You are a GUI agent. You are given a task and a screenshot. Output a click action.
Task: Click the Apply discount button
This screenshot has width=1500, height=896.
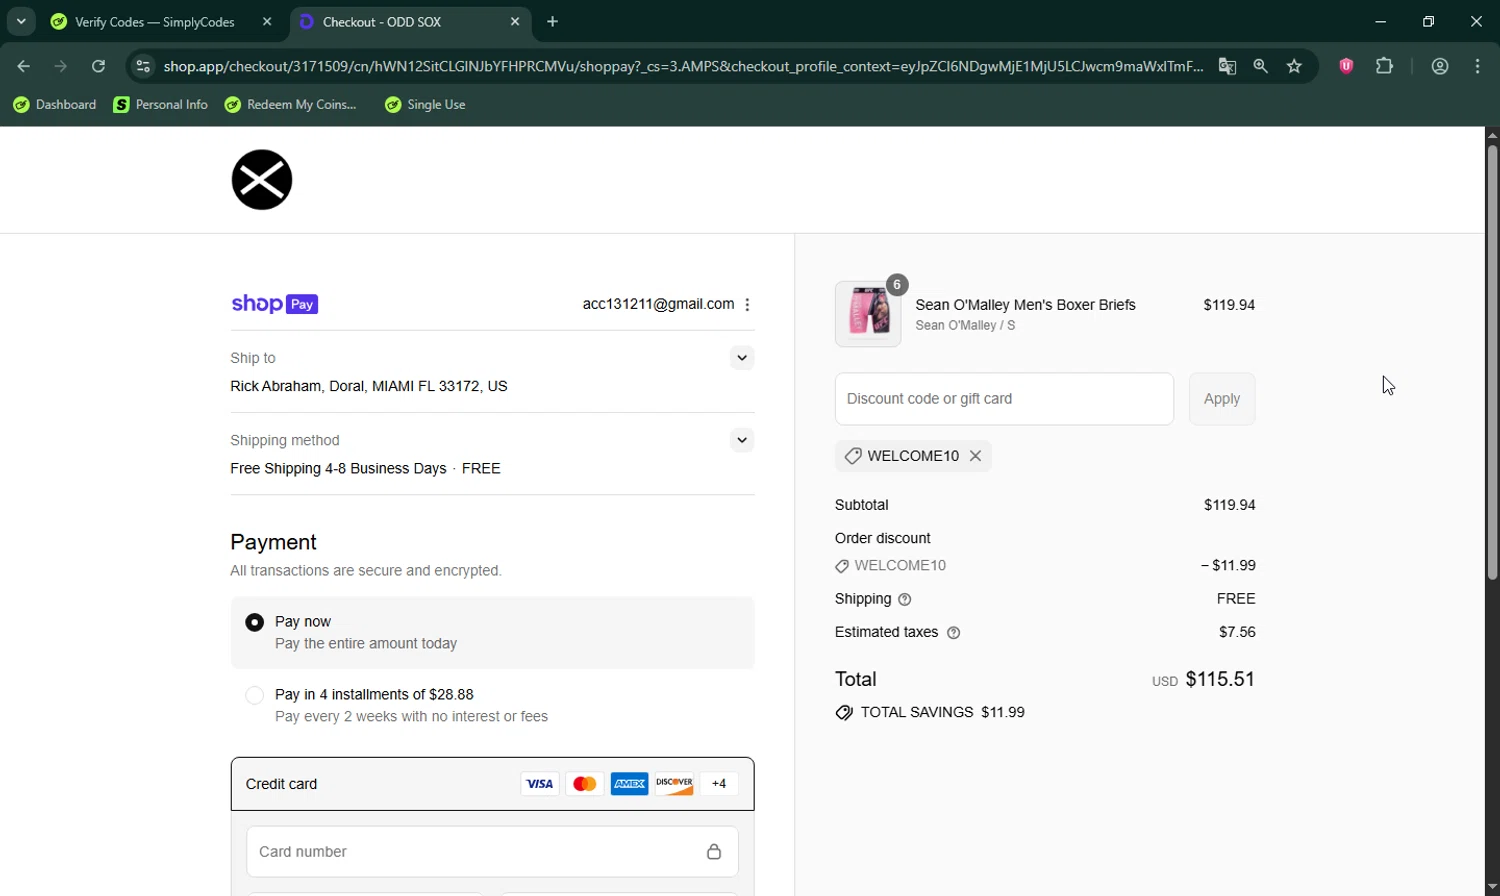[1222, 399]
